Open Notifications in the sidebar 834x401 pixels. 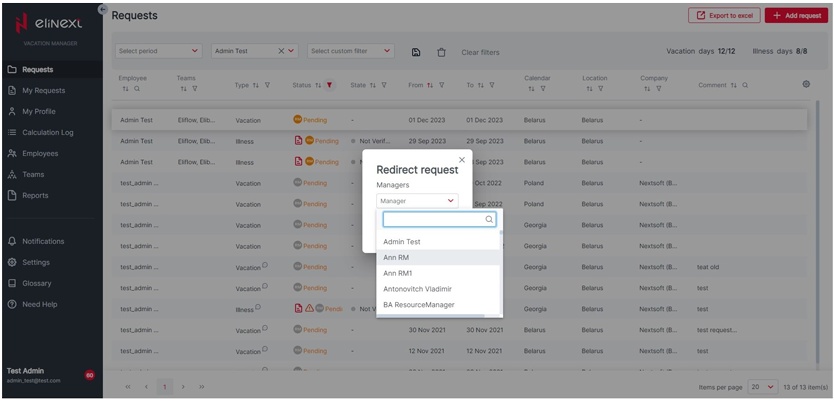43,241
